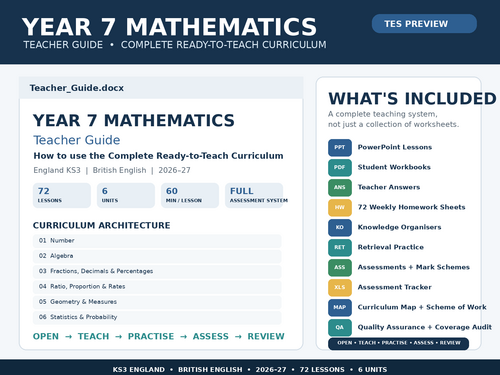
Task: Click the 60 Min / Lesson stat card
Action: coord(190,195)
